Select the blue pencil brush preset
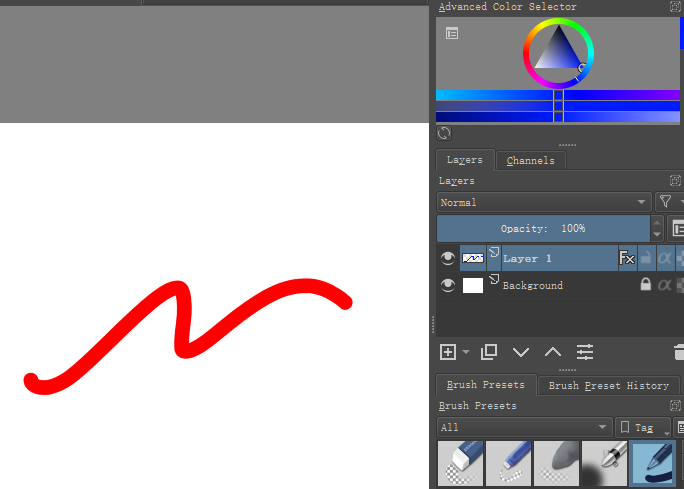The image size is (684, 489). pyautogui.click(x=509, y=463)
